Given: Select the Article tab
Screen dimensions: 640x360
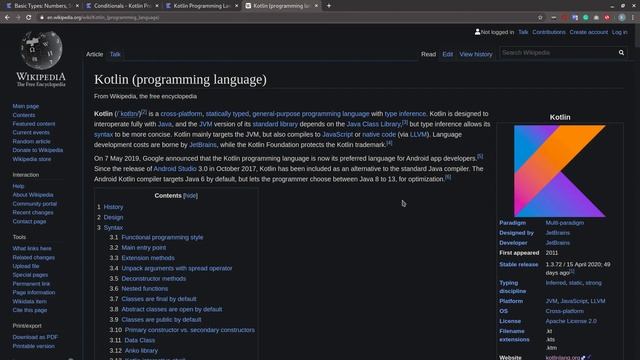Looking at the screenshot, I should pos(95,54).
